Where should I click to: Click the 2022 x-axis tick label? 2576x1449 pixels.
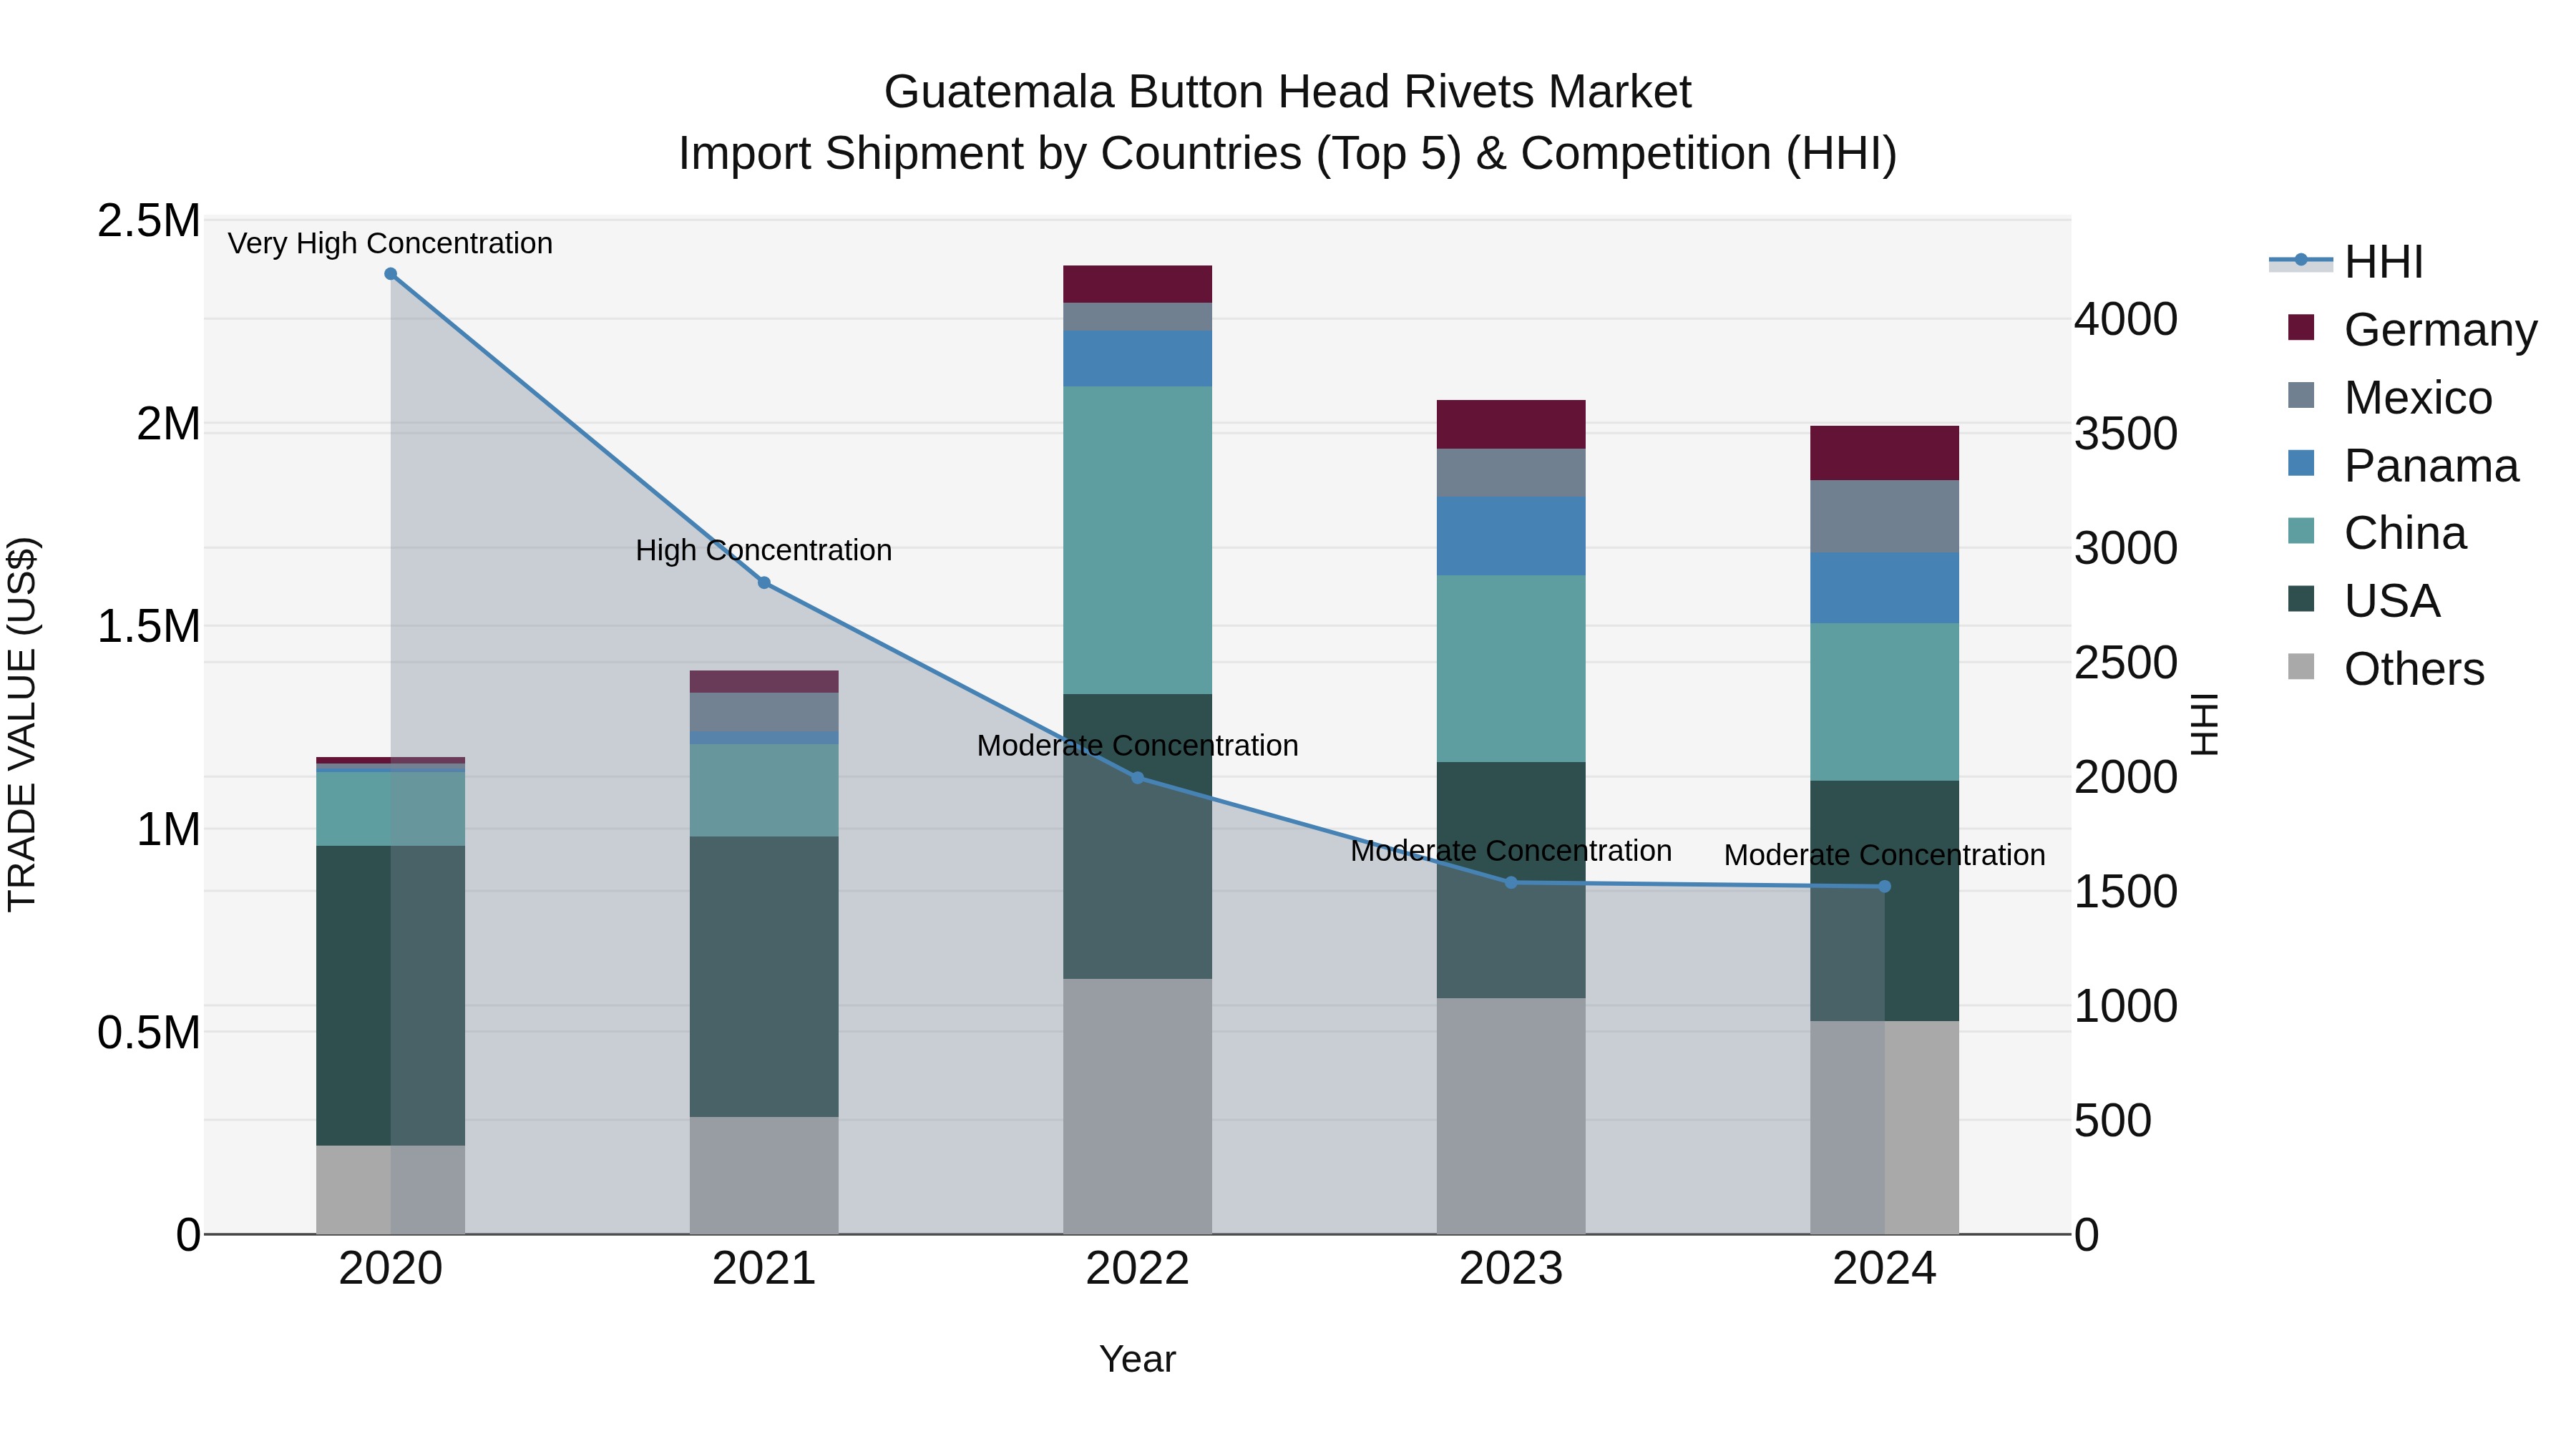1137,1269
